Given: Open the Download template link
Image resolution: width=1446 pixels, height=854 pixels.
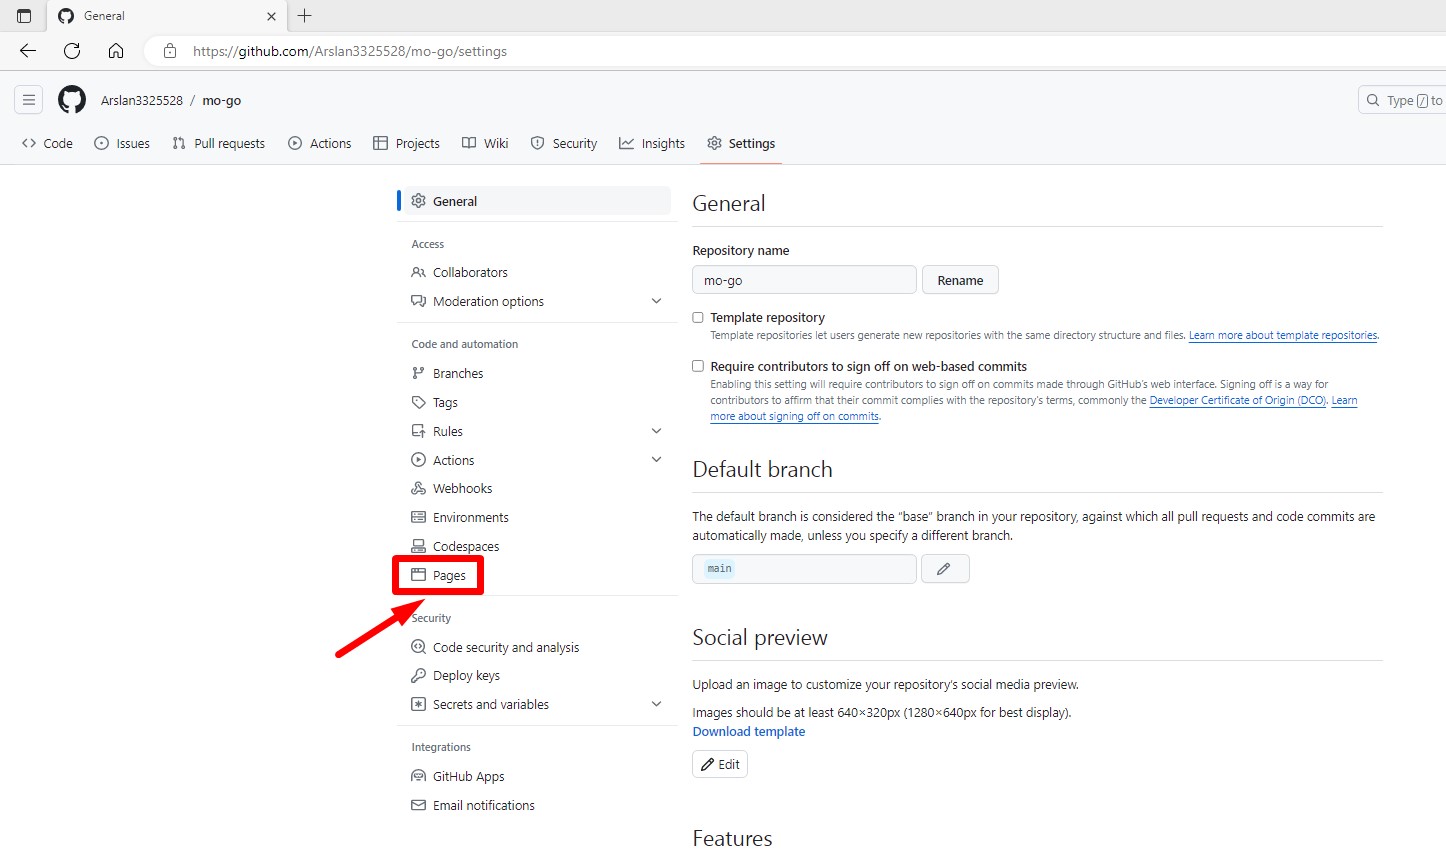Looking at the screenshot, I should (749, 731).
